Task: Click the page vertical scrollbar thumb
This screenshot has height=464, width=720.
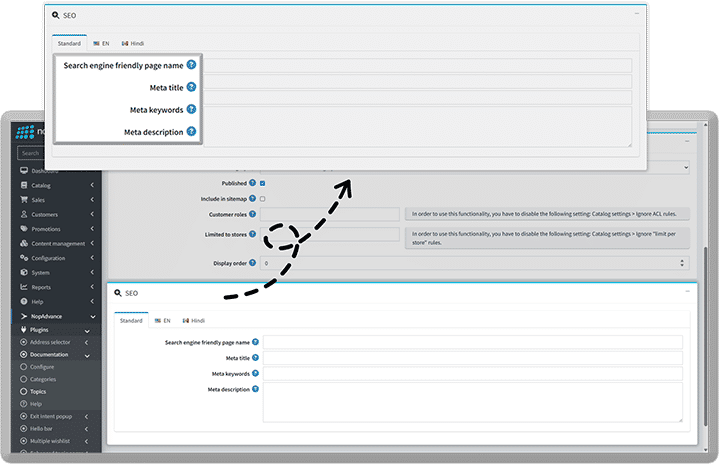Action: tap(705, 336)
